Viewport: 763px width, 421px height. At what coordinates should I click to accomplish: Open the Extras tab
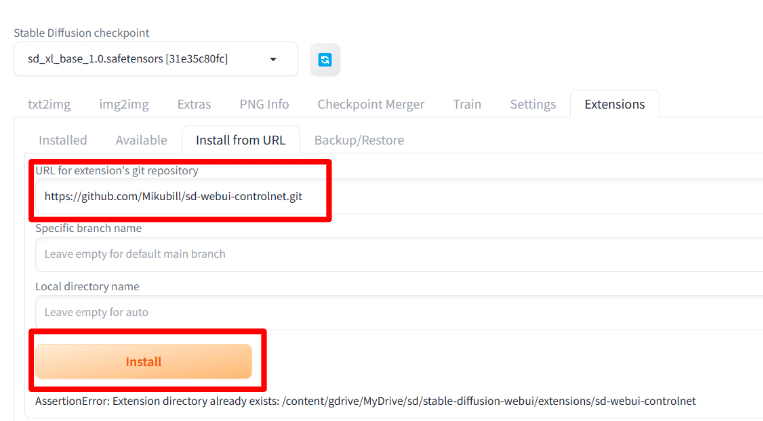point(194,104)
